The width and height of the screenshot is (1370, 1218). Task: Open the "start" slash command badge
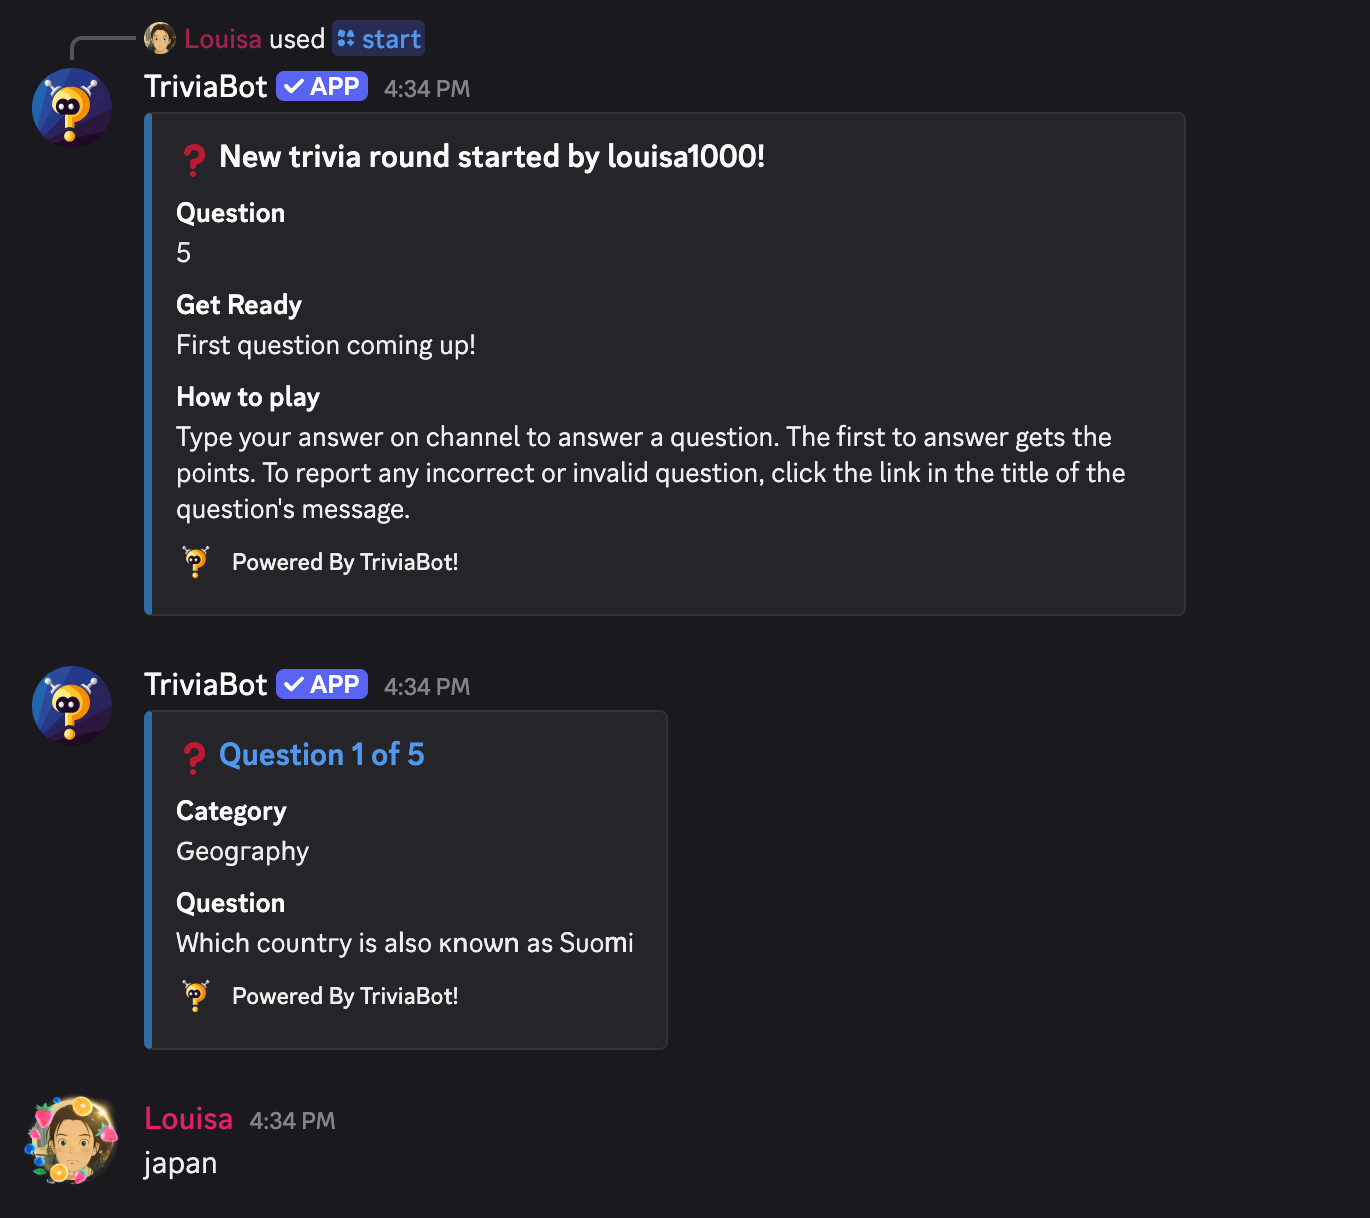[379, 39]
